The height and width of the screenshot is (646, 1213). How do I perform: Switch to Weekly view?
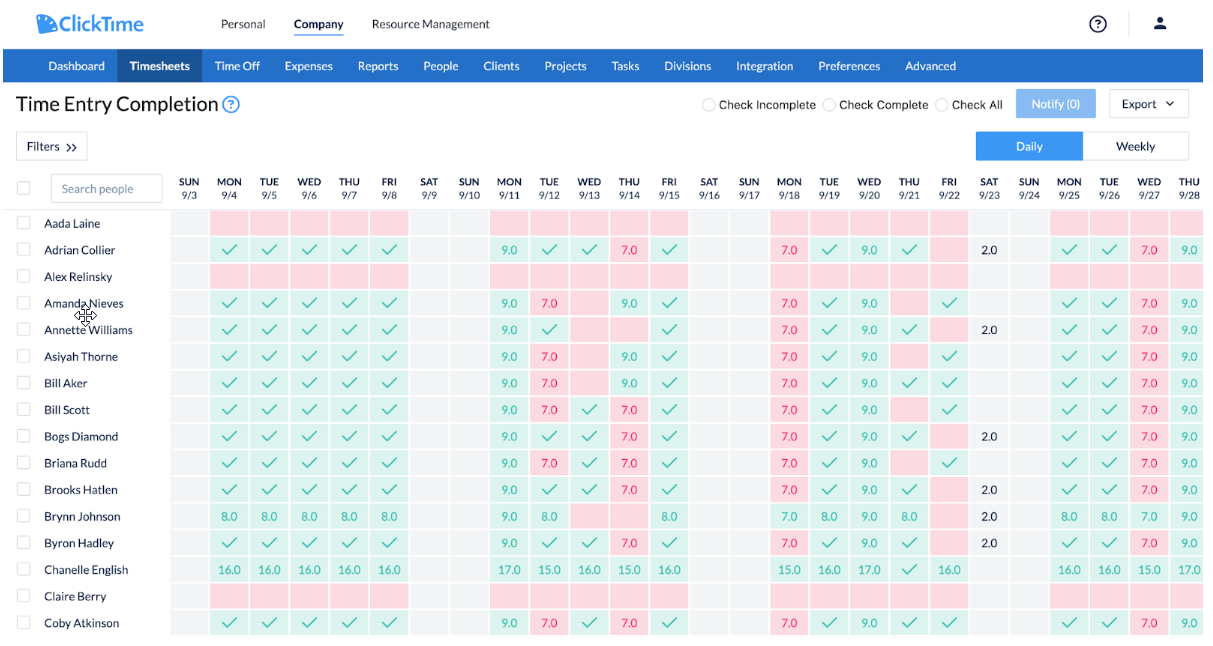1136,146
